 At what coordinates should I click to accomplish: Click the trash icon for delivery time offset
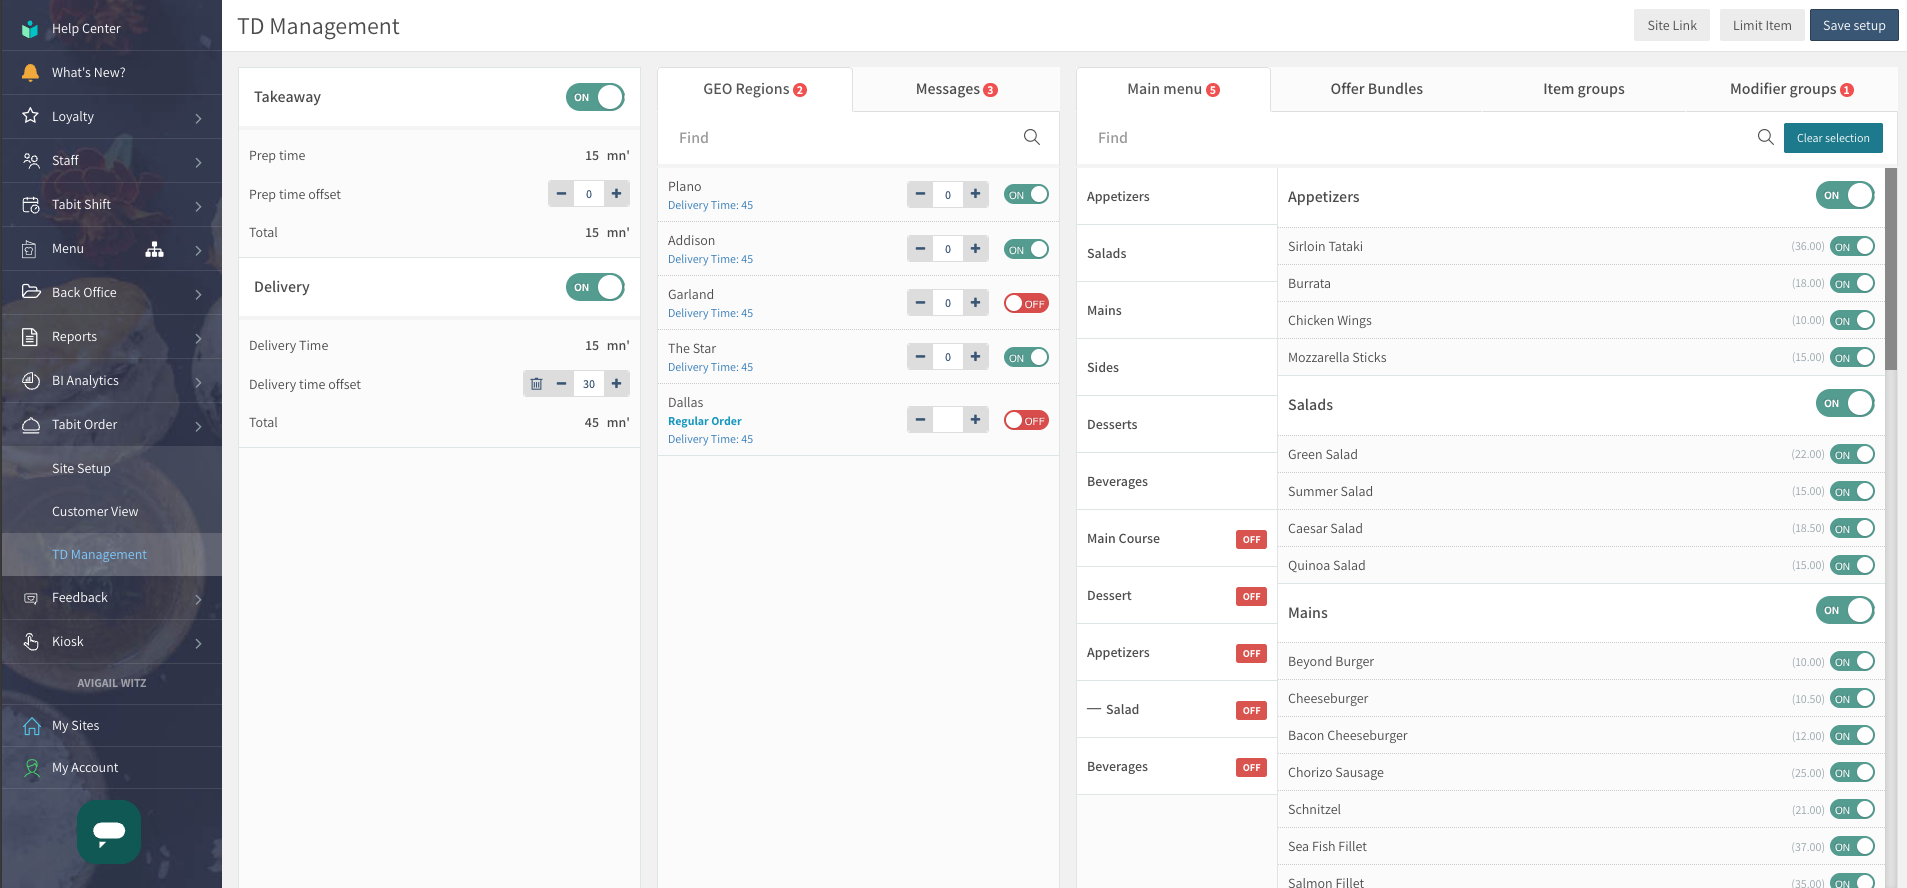(536, 384)
